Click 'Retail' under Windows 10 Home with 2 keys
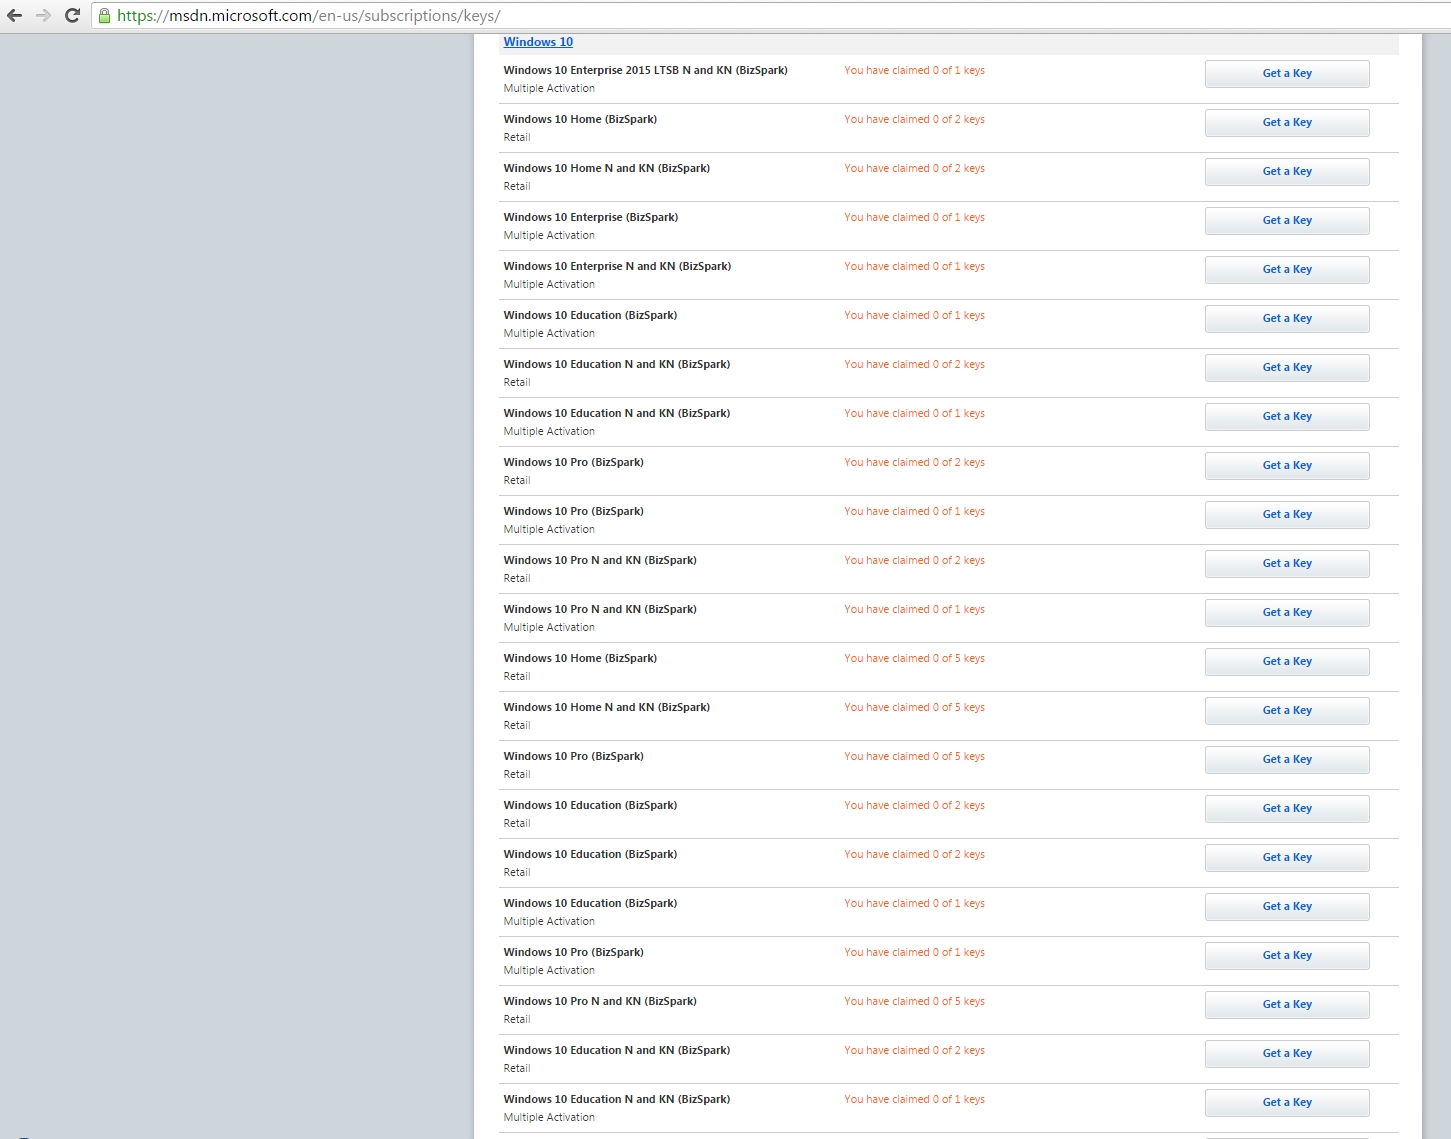1451x1139 pixels. (x=517, y=137)
